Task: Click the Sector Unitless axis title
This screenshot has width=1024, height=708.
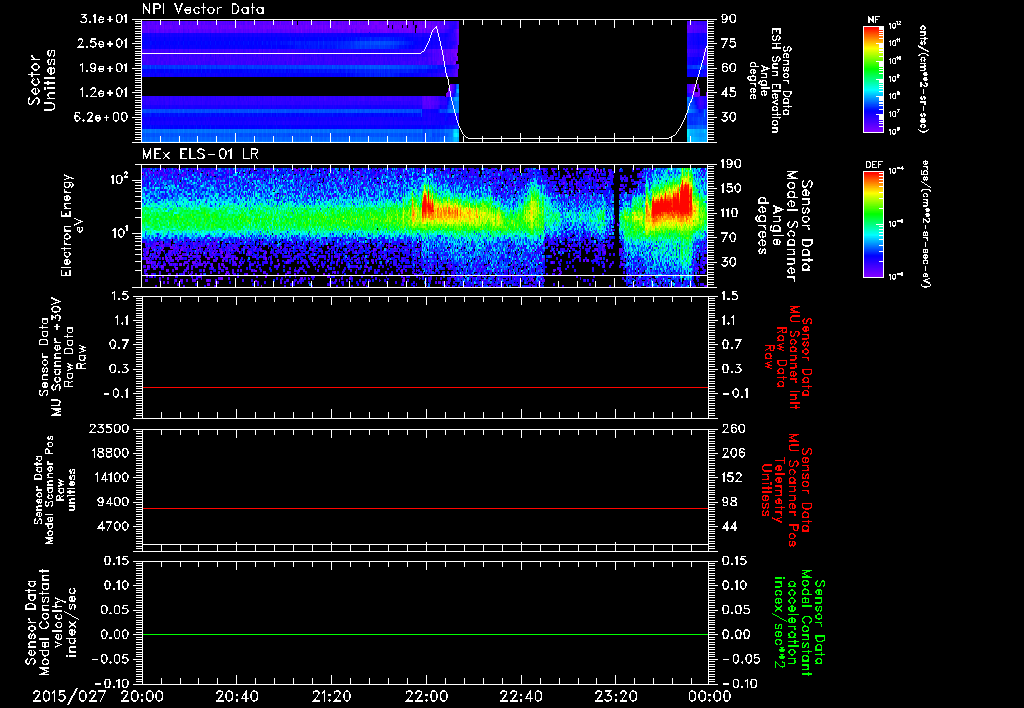Action: (42, 80)
